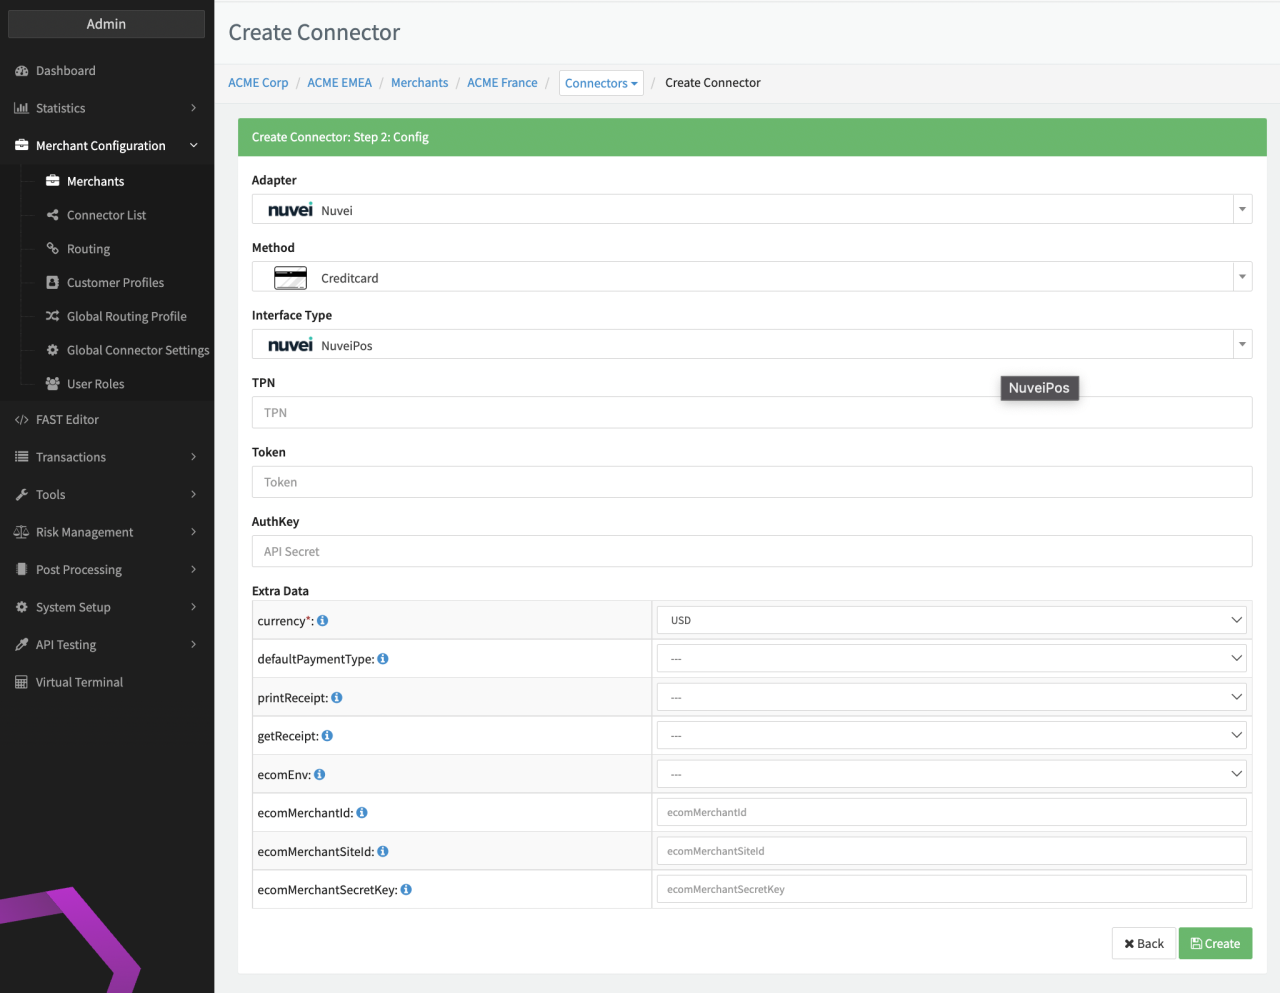
Task: Click the ecomMerchantId info icon
Action: click(362, 813)
